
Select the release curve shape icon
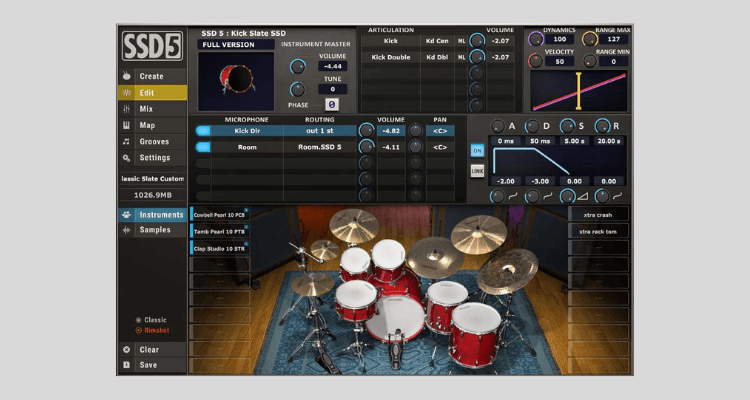click(x=618, y=196)
